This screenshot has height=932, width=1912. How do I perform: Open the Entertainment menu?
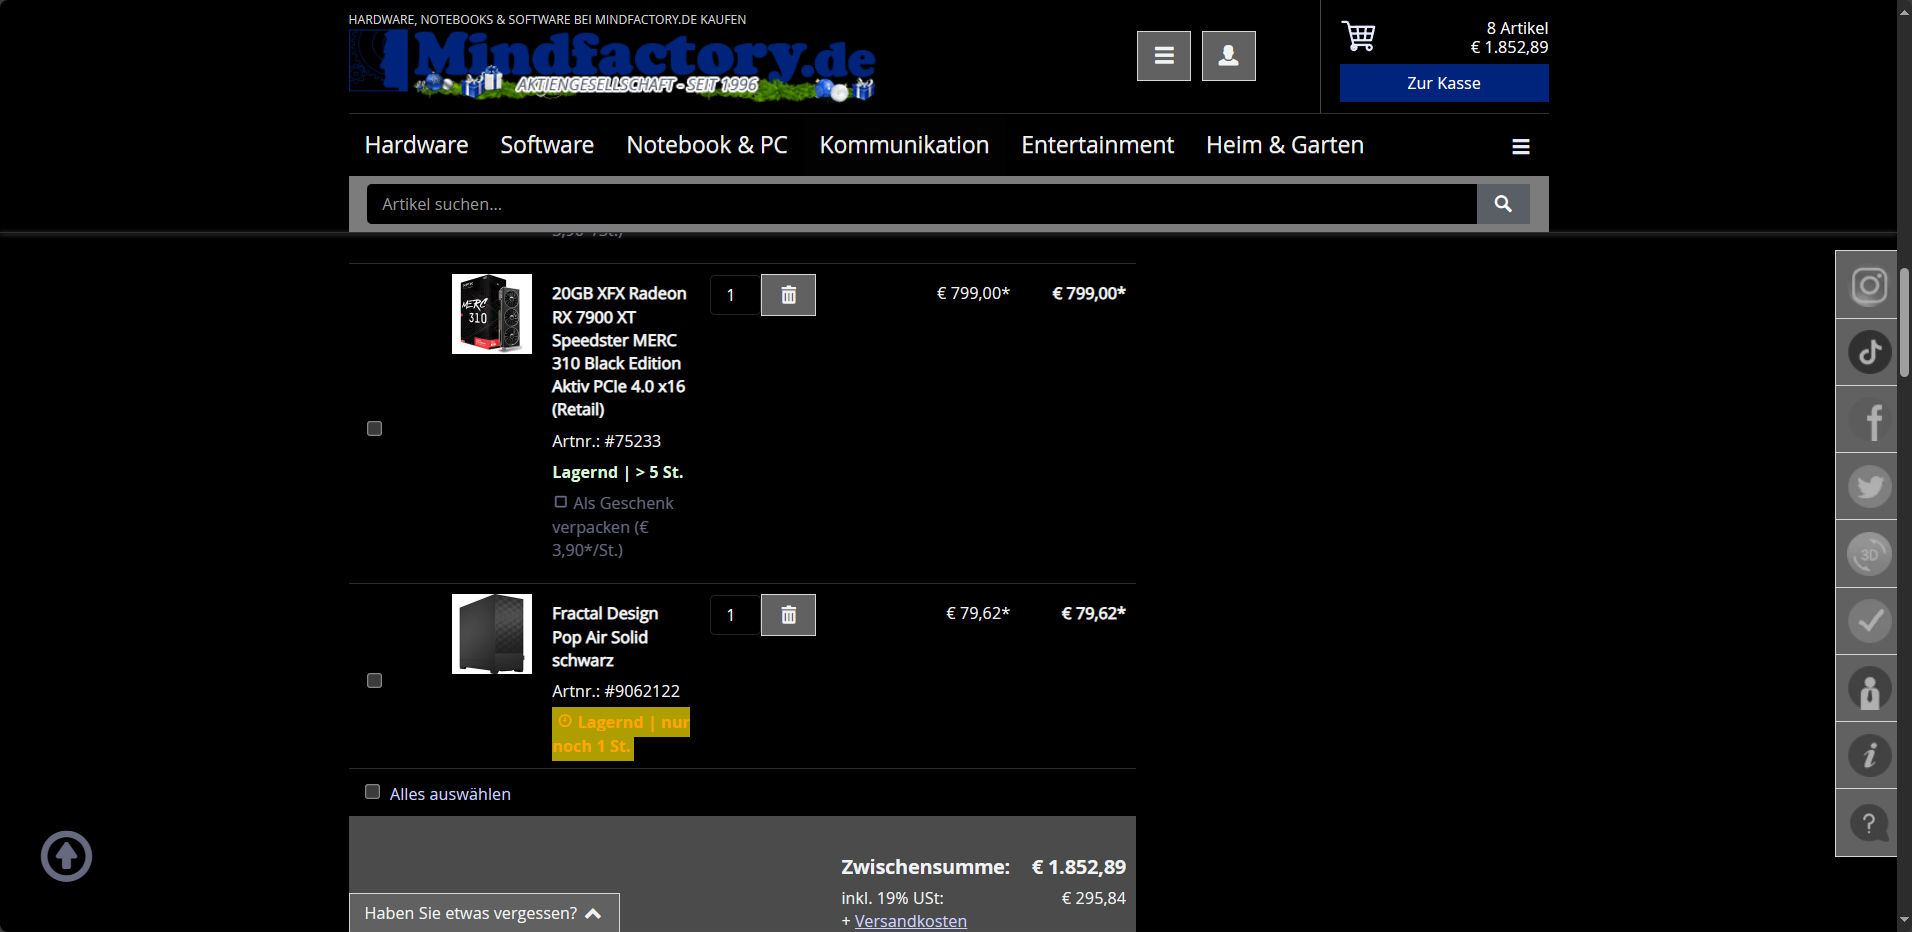[x=1097, y=145]
